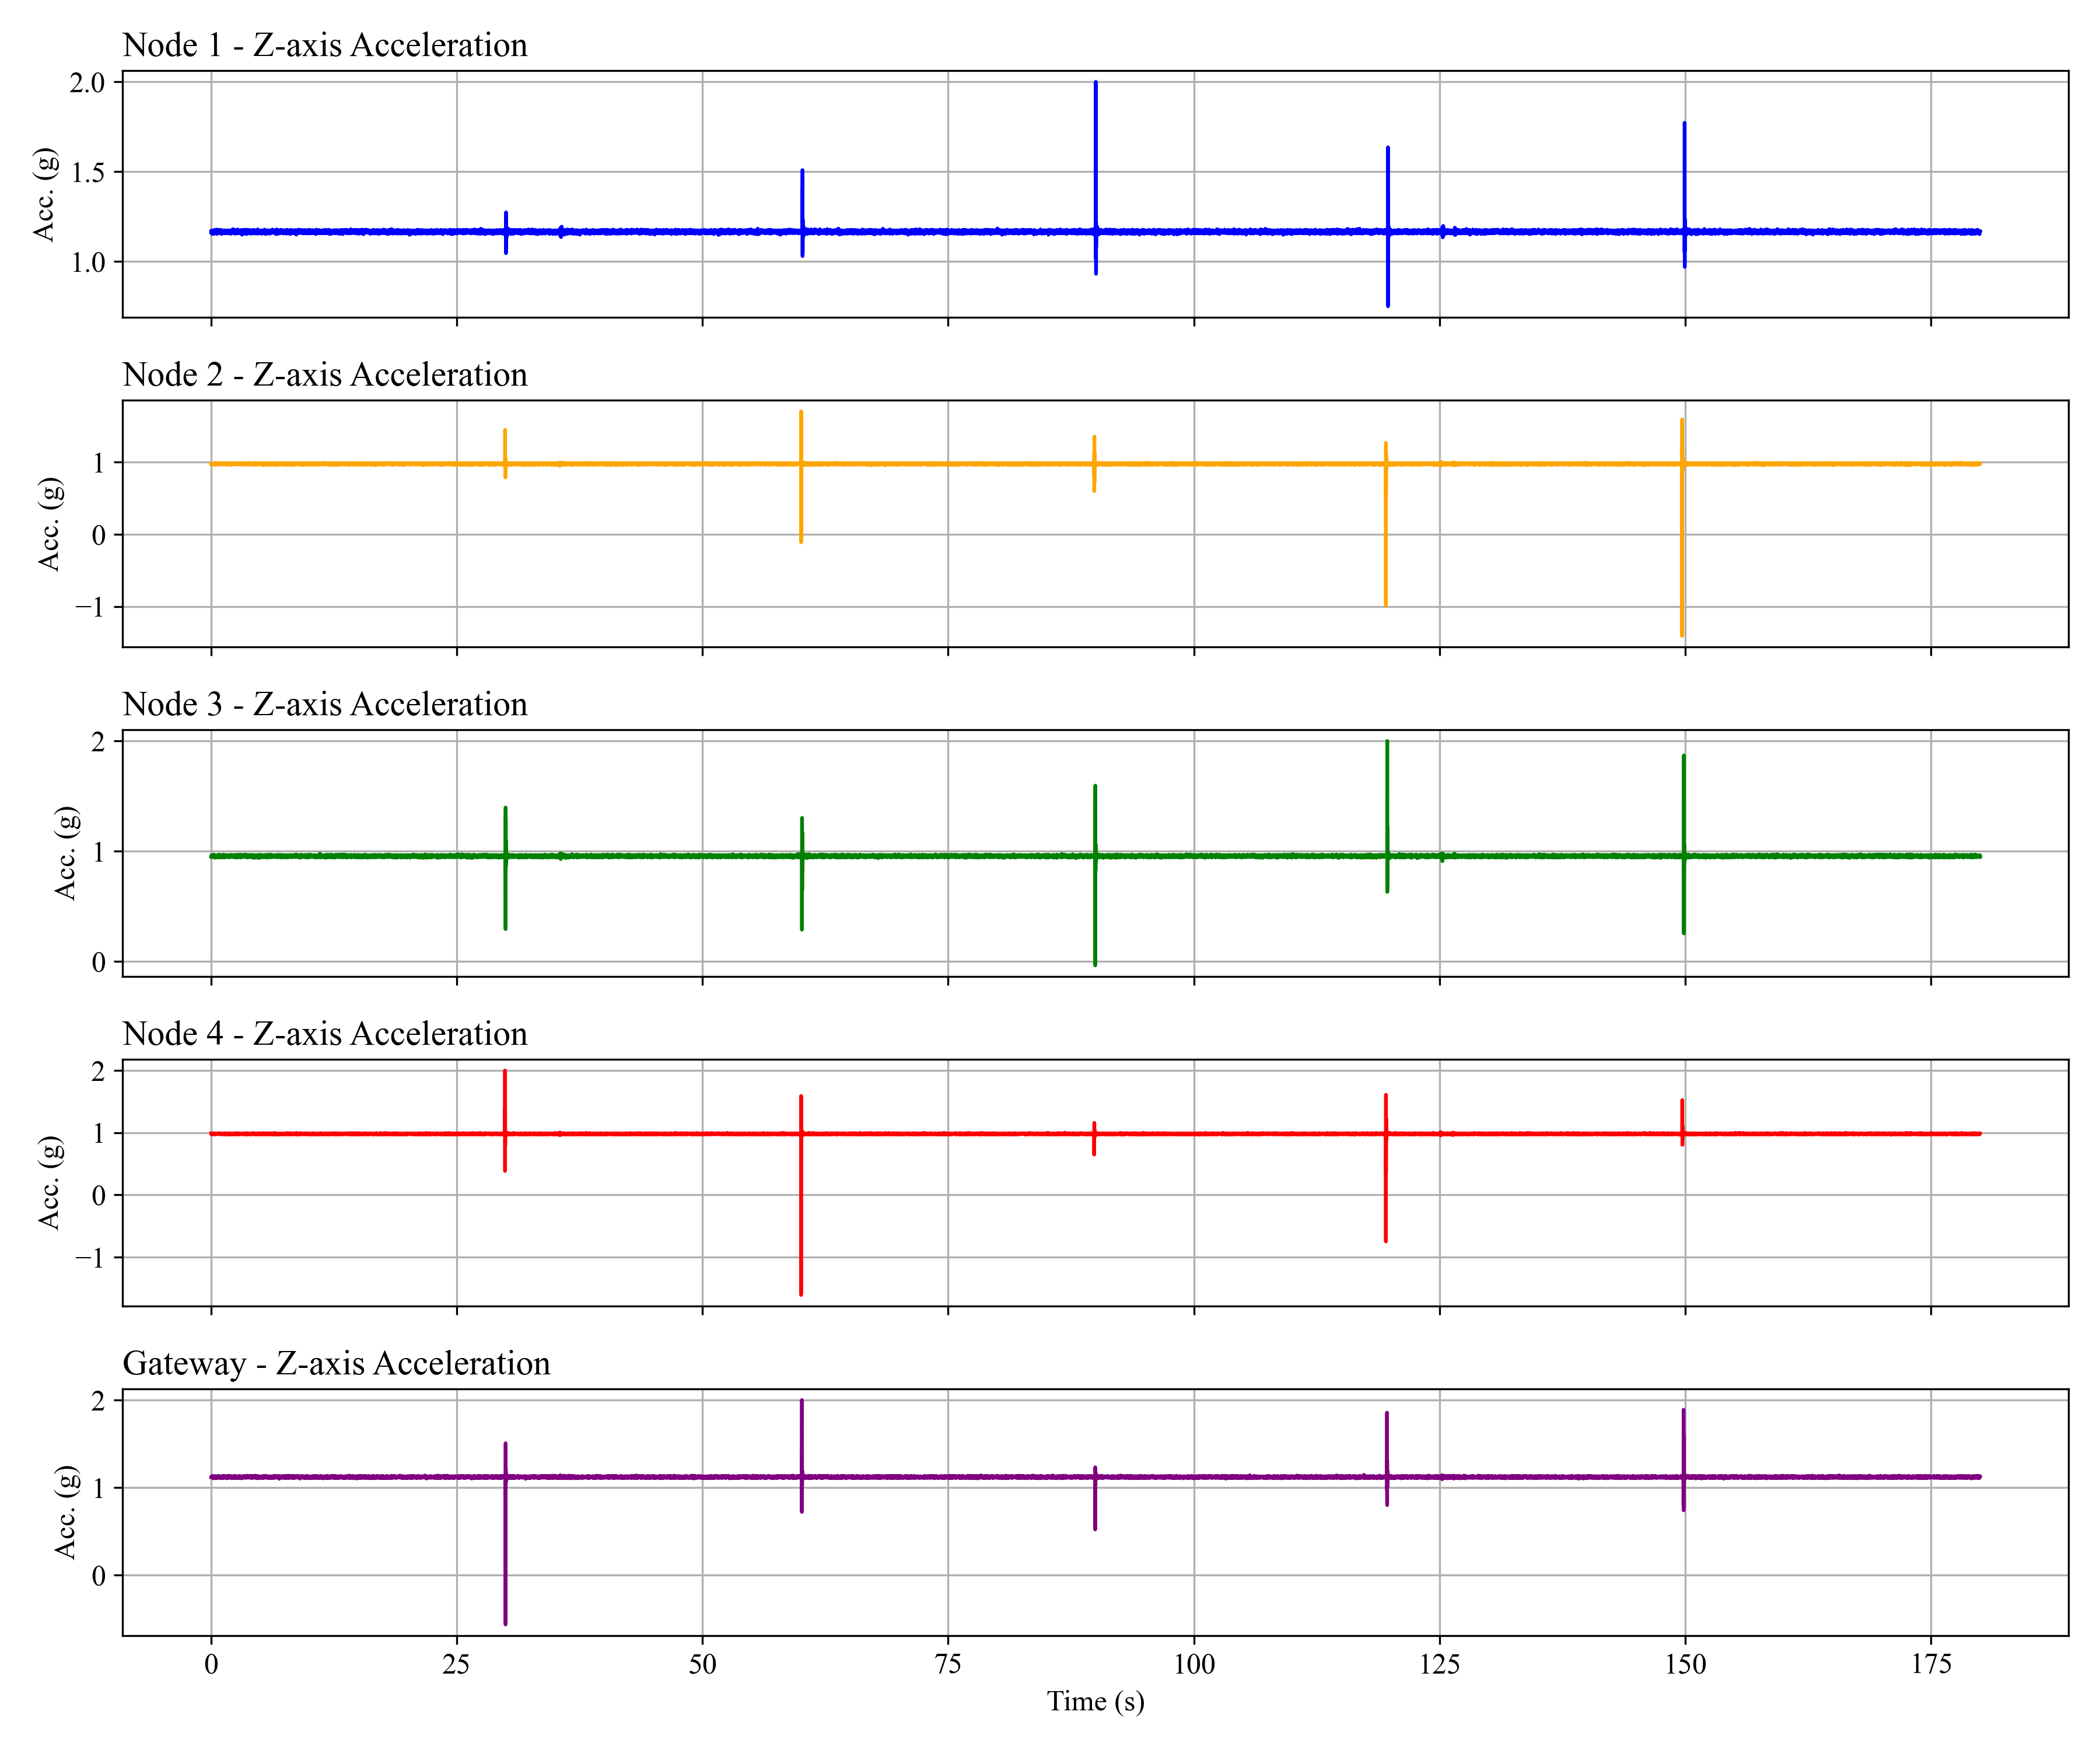
Task: Click the tallest blue spike near 90 seconds
Action: point(1096,150)
